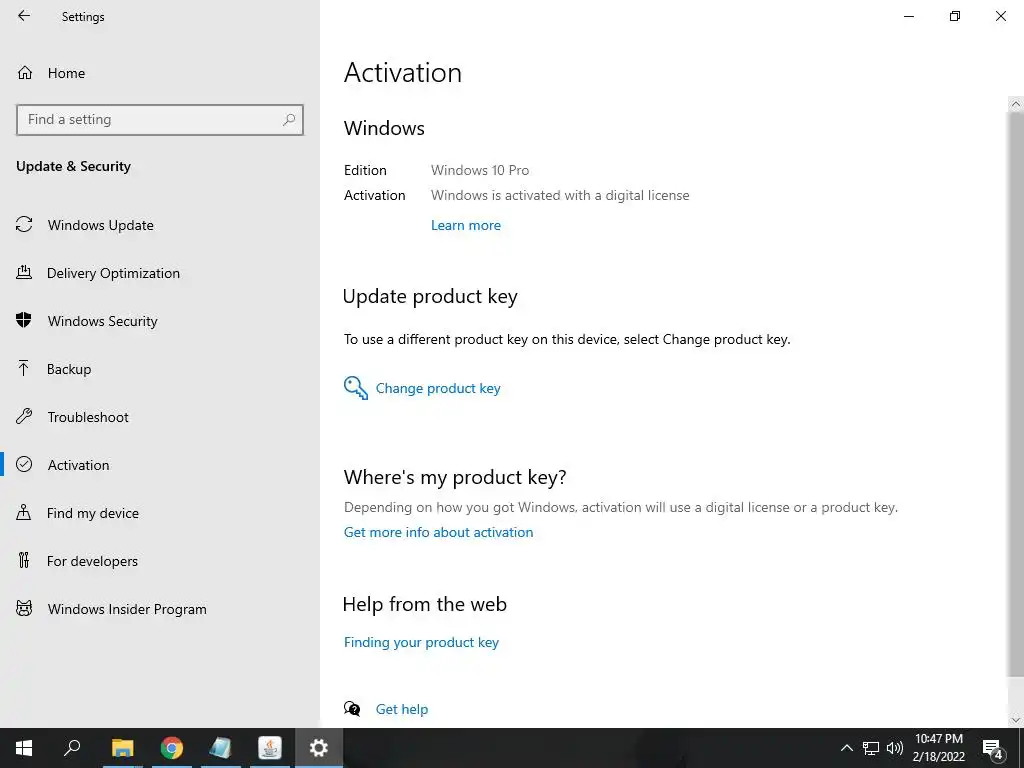
Task: Click the key icon beside Change product key
Action: (x=356, y=388)
